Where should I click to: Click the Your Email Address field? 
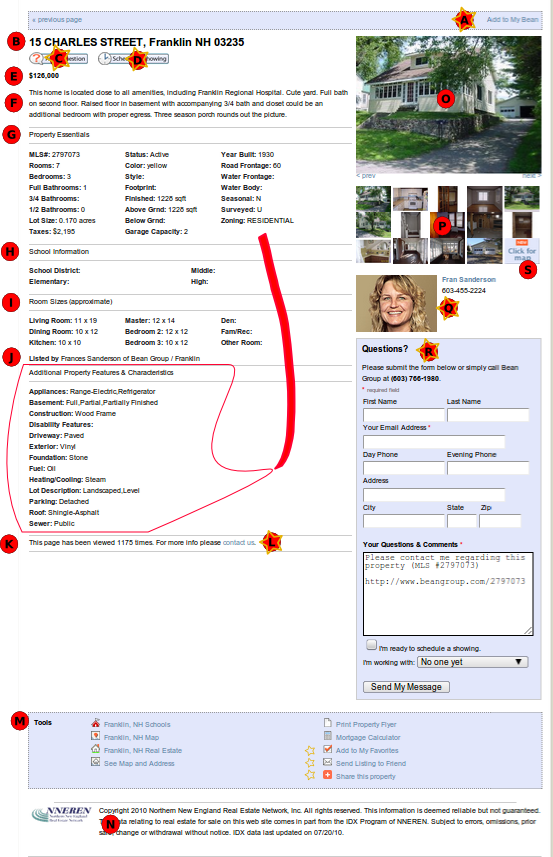434,442
